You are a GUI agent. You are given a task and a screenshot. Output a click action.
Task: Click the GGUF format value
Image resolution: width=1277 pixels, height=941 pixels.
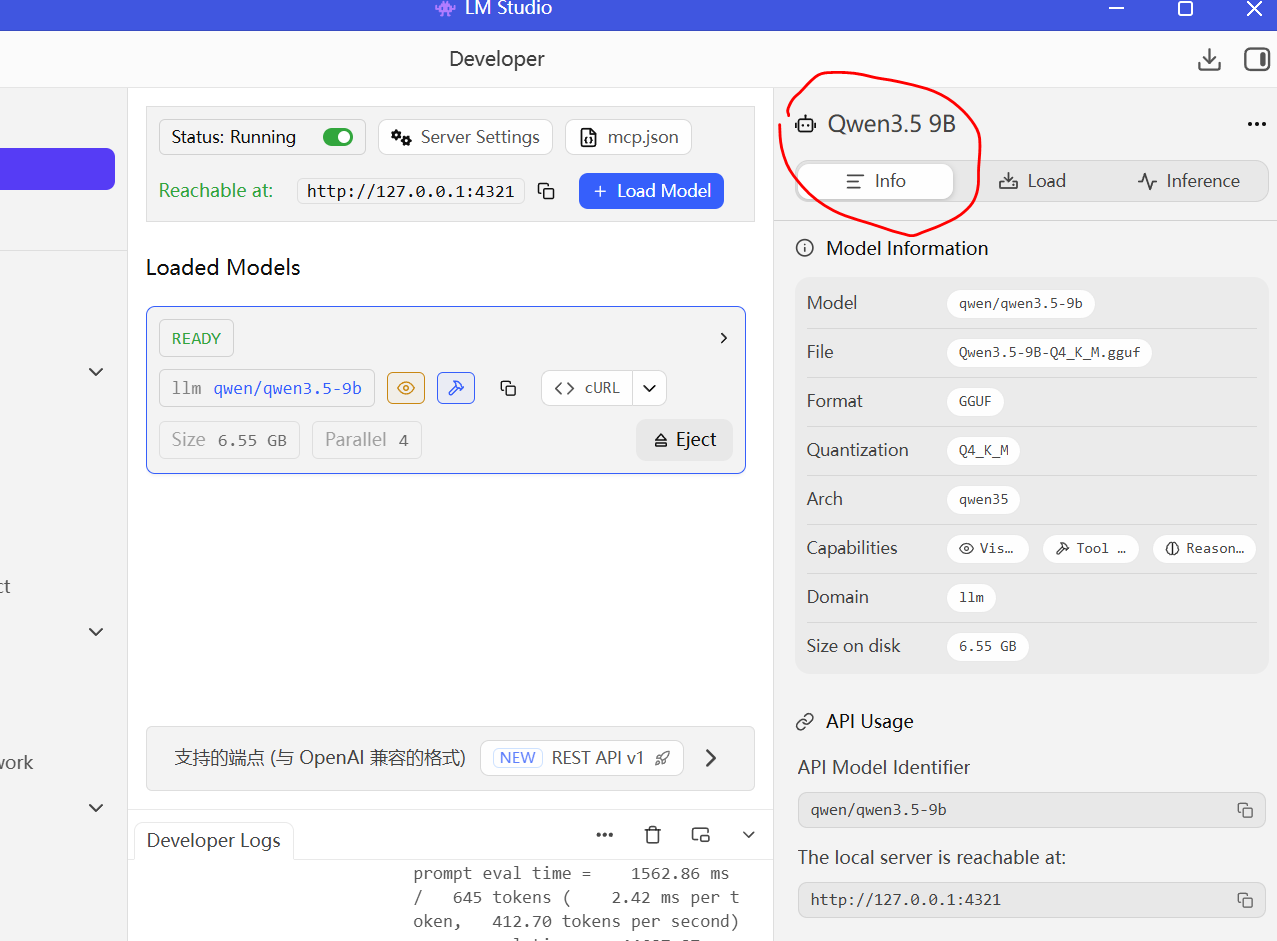coord(975,401)
